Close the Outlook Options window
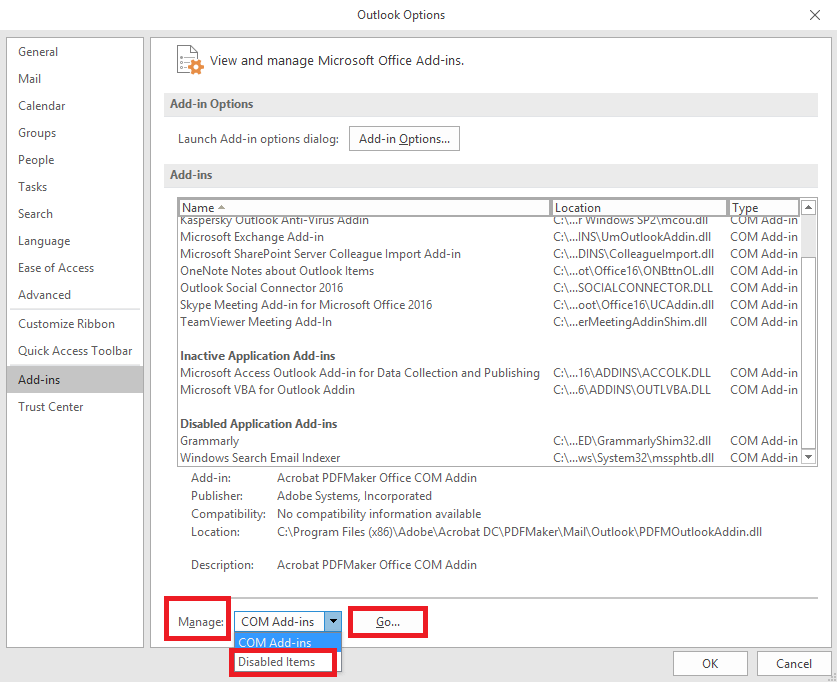 click(815, 15)
